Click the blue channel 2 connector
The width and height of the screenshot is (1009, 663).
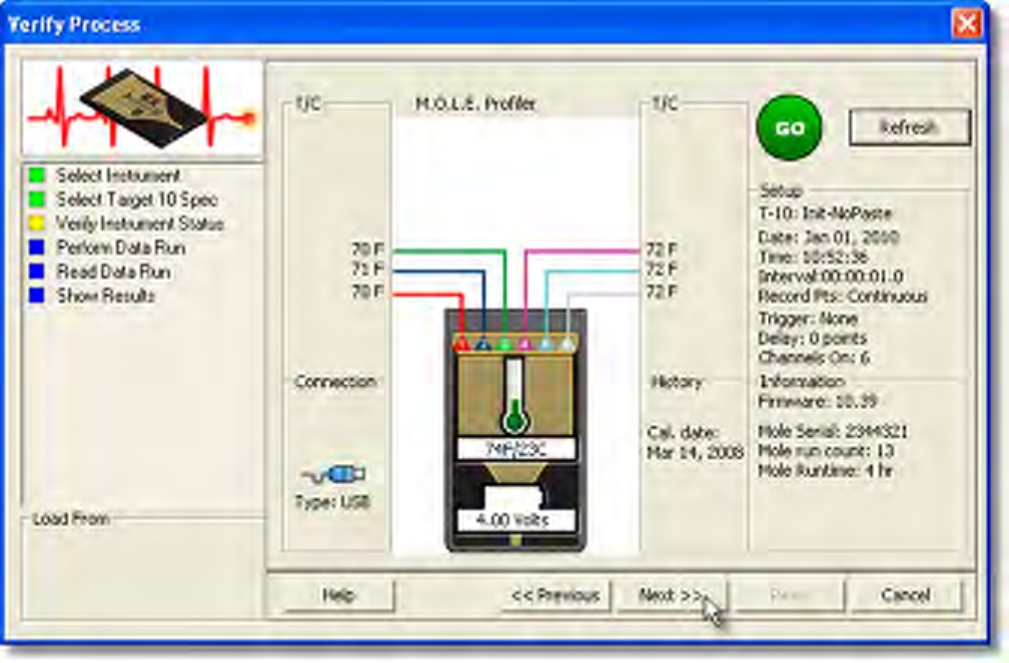coord(483,344)
